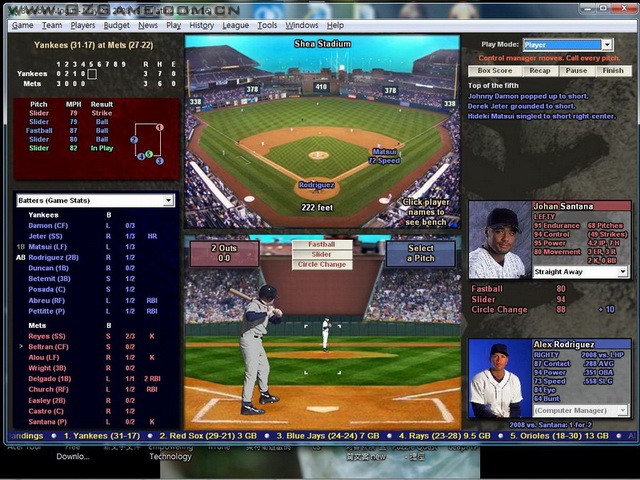640x480 pixels.
Task: Click Rodriguez label on the field
Action: pyautogui.click(x=316, y=185)
